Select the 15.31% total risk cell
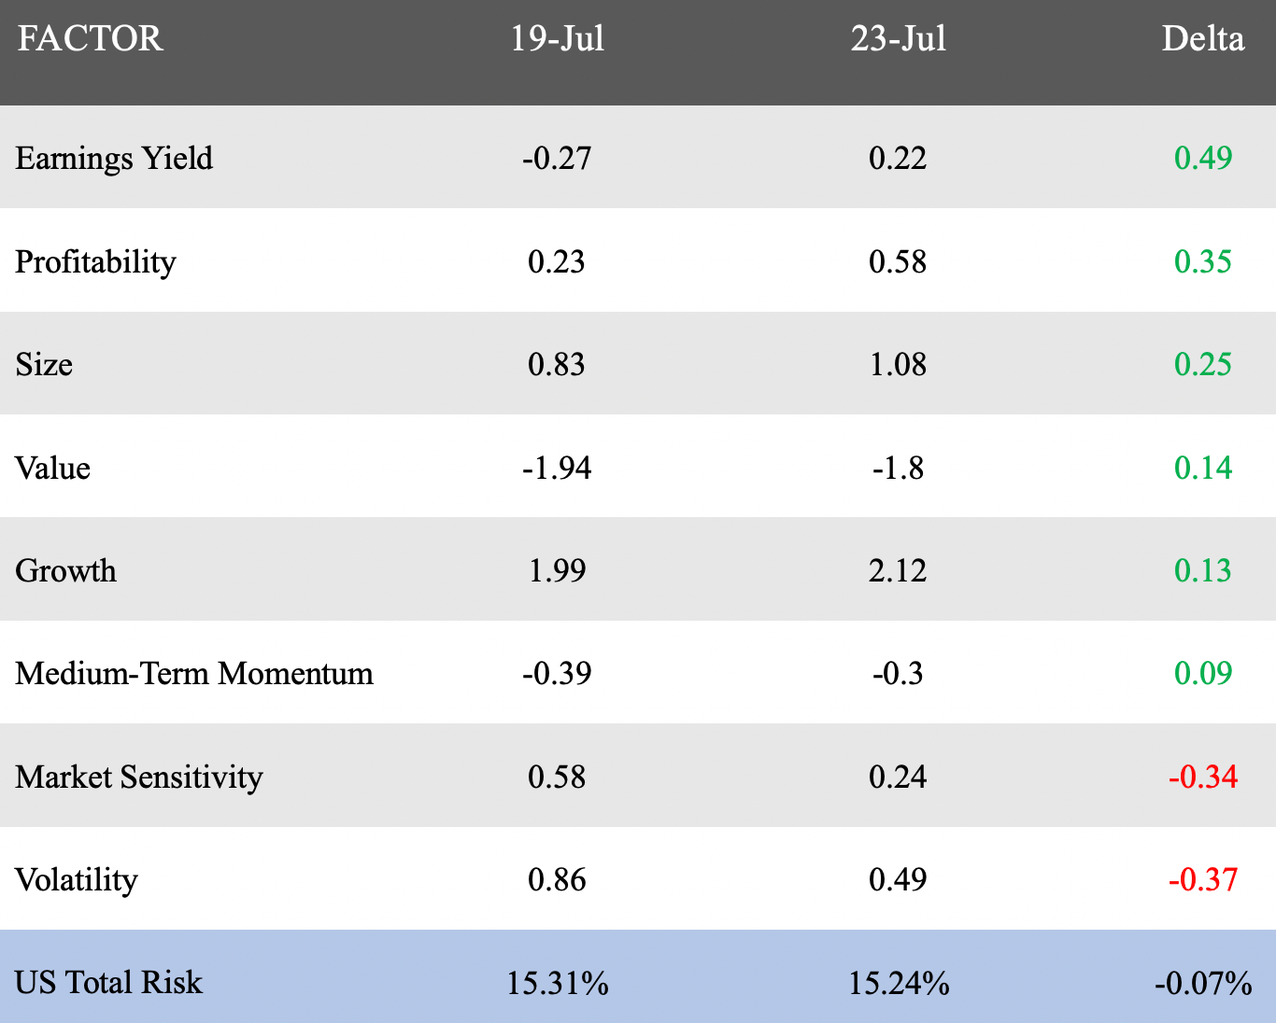Viewport: 1276px width, 1023px height. (x=557, y=983)
